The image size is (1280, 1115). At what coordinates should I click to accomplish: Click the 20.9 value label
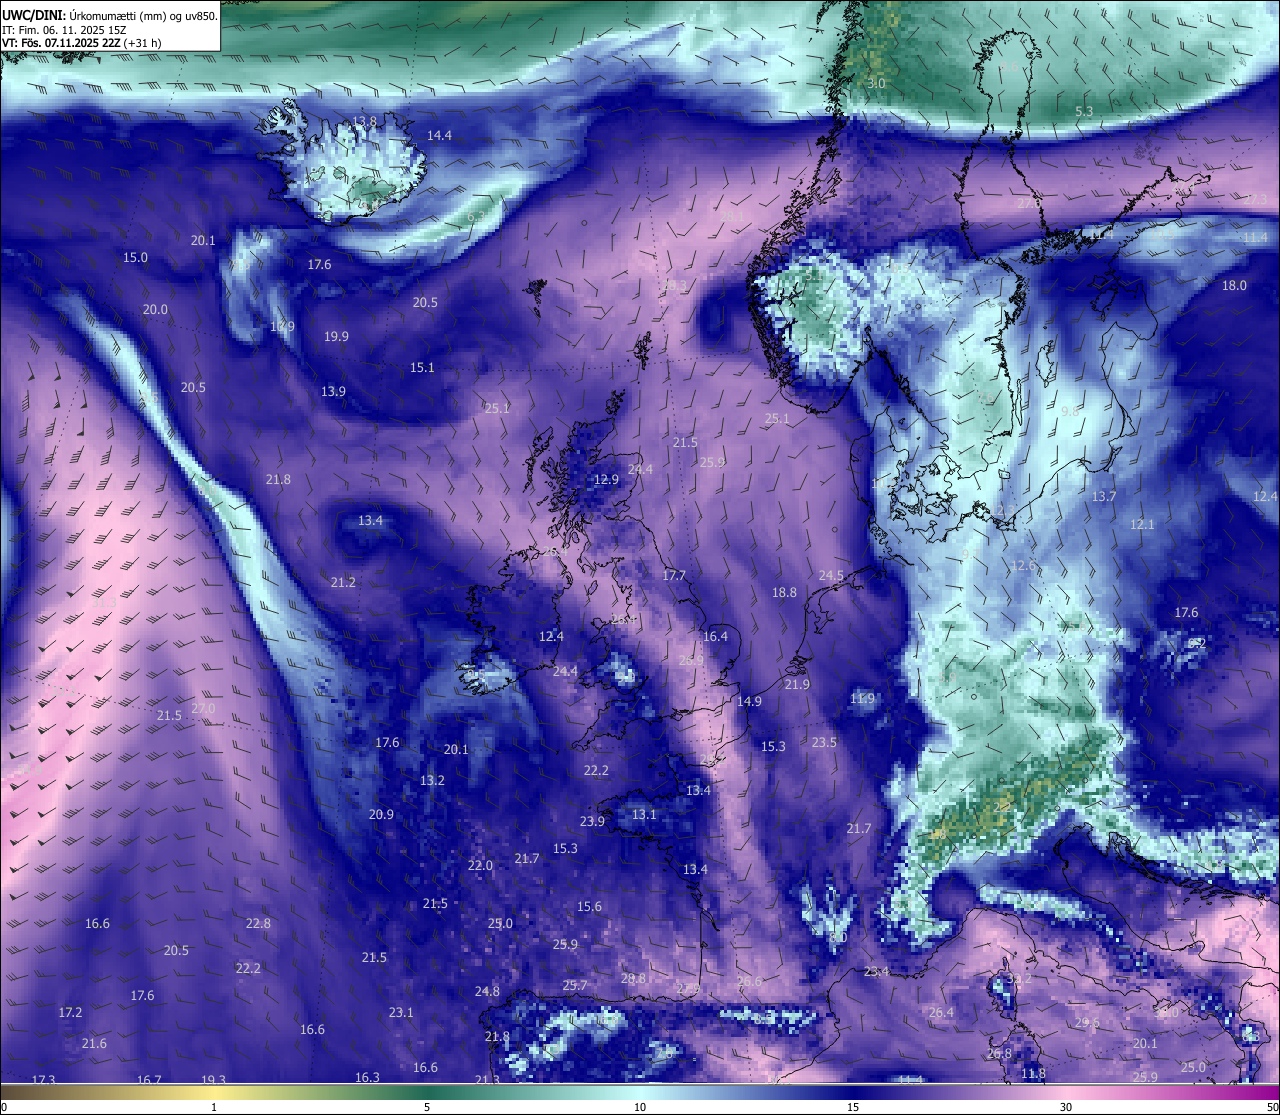381,814
